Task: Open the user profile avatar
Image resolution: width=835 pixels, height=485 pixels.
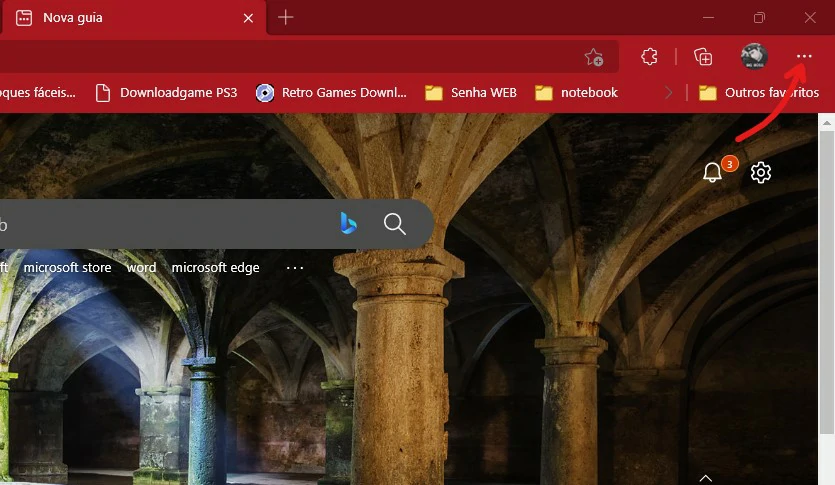Action: (x=754, y=56)
